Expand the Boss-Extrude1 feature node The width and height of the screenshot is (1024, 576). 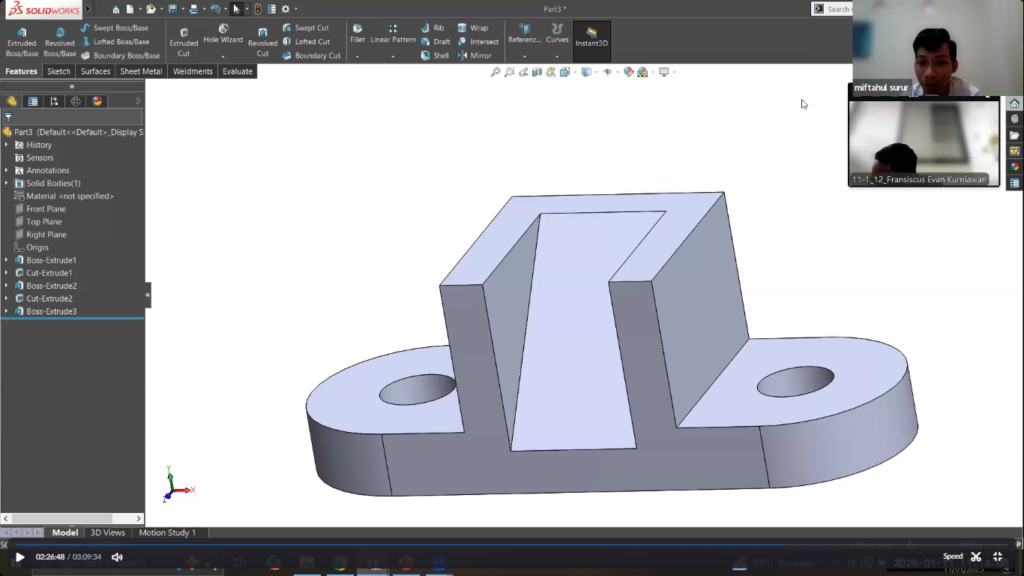pyautogui.click(x=6, y=260)
